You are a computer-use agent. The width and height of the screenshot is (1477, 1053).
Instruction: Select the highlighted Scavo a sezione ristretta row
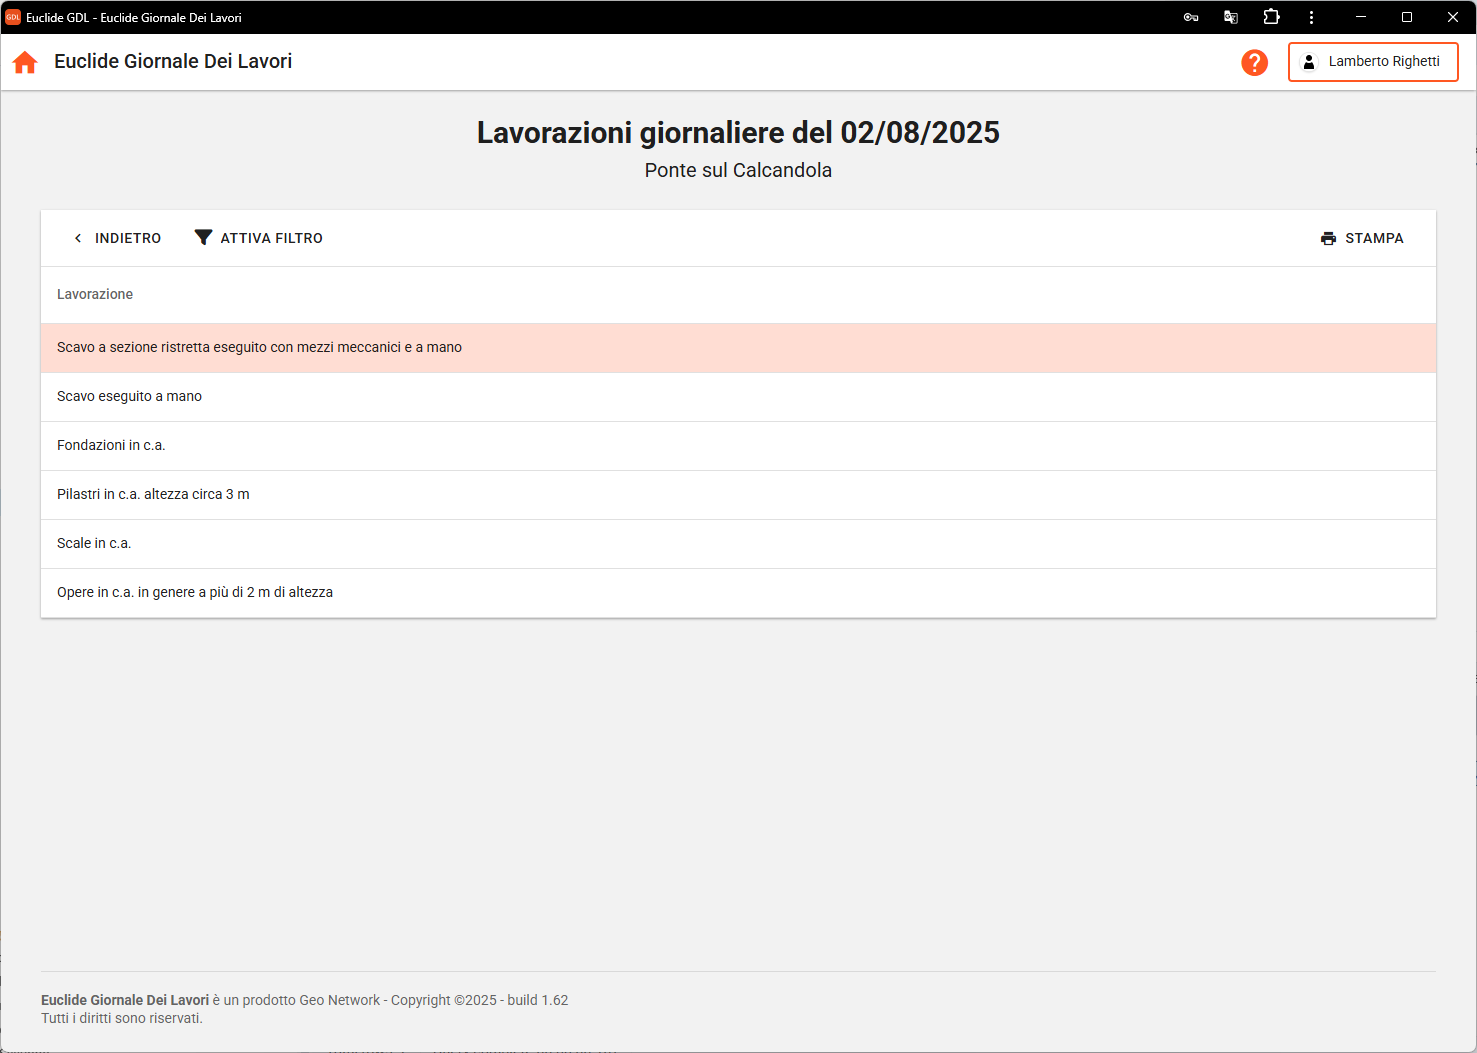[x=259, y=347]
